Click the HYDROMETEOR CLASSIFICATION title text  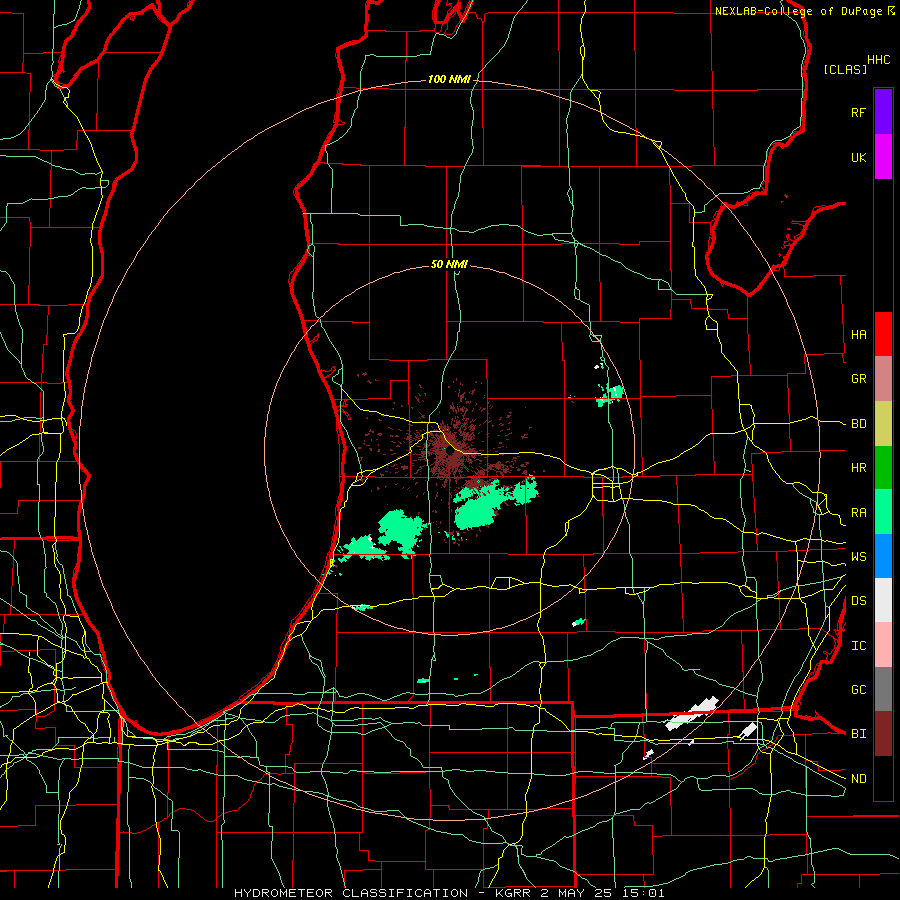(351, 893)
